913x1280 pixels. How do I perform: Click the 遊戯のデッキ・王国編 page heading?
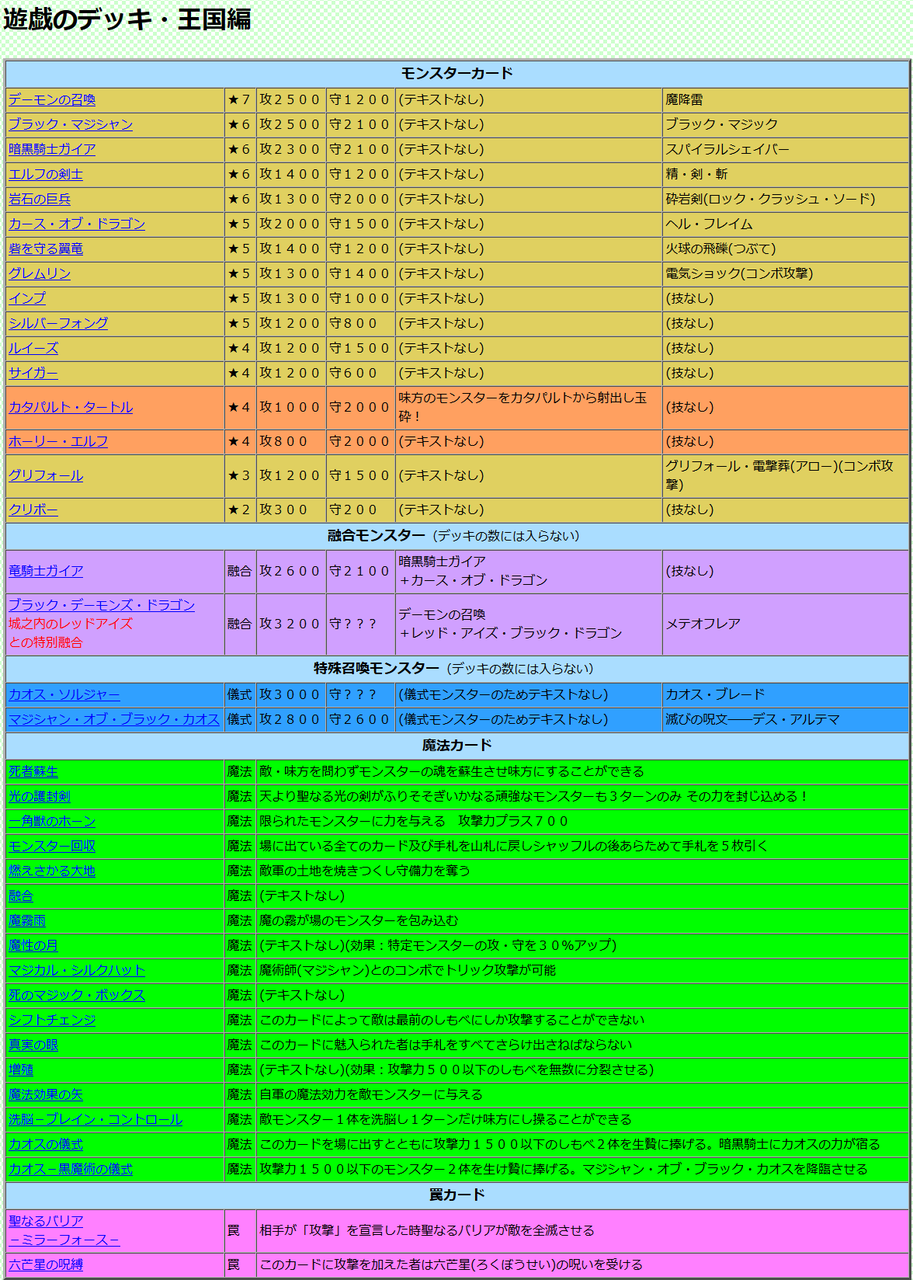pyautogui.click(x=127, y=18)
